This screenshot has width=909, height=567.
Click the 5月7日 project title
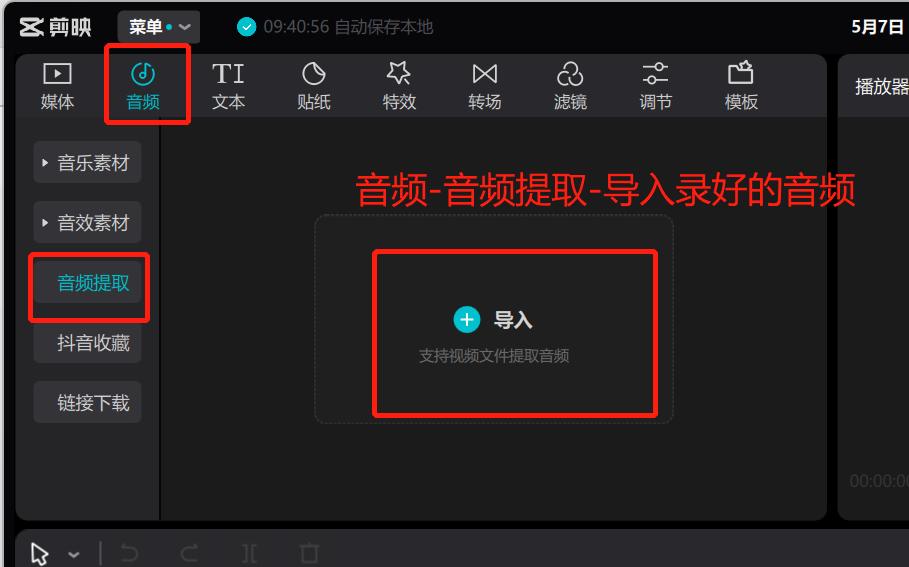point(878,27)
